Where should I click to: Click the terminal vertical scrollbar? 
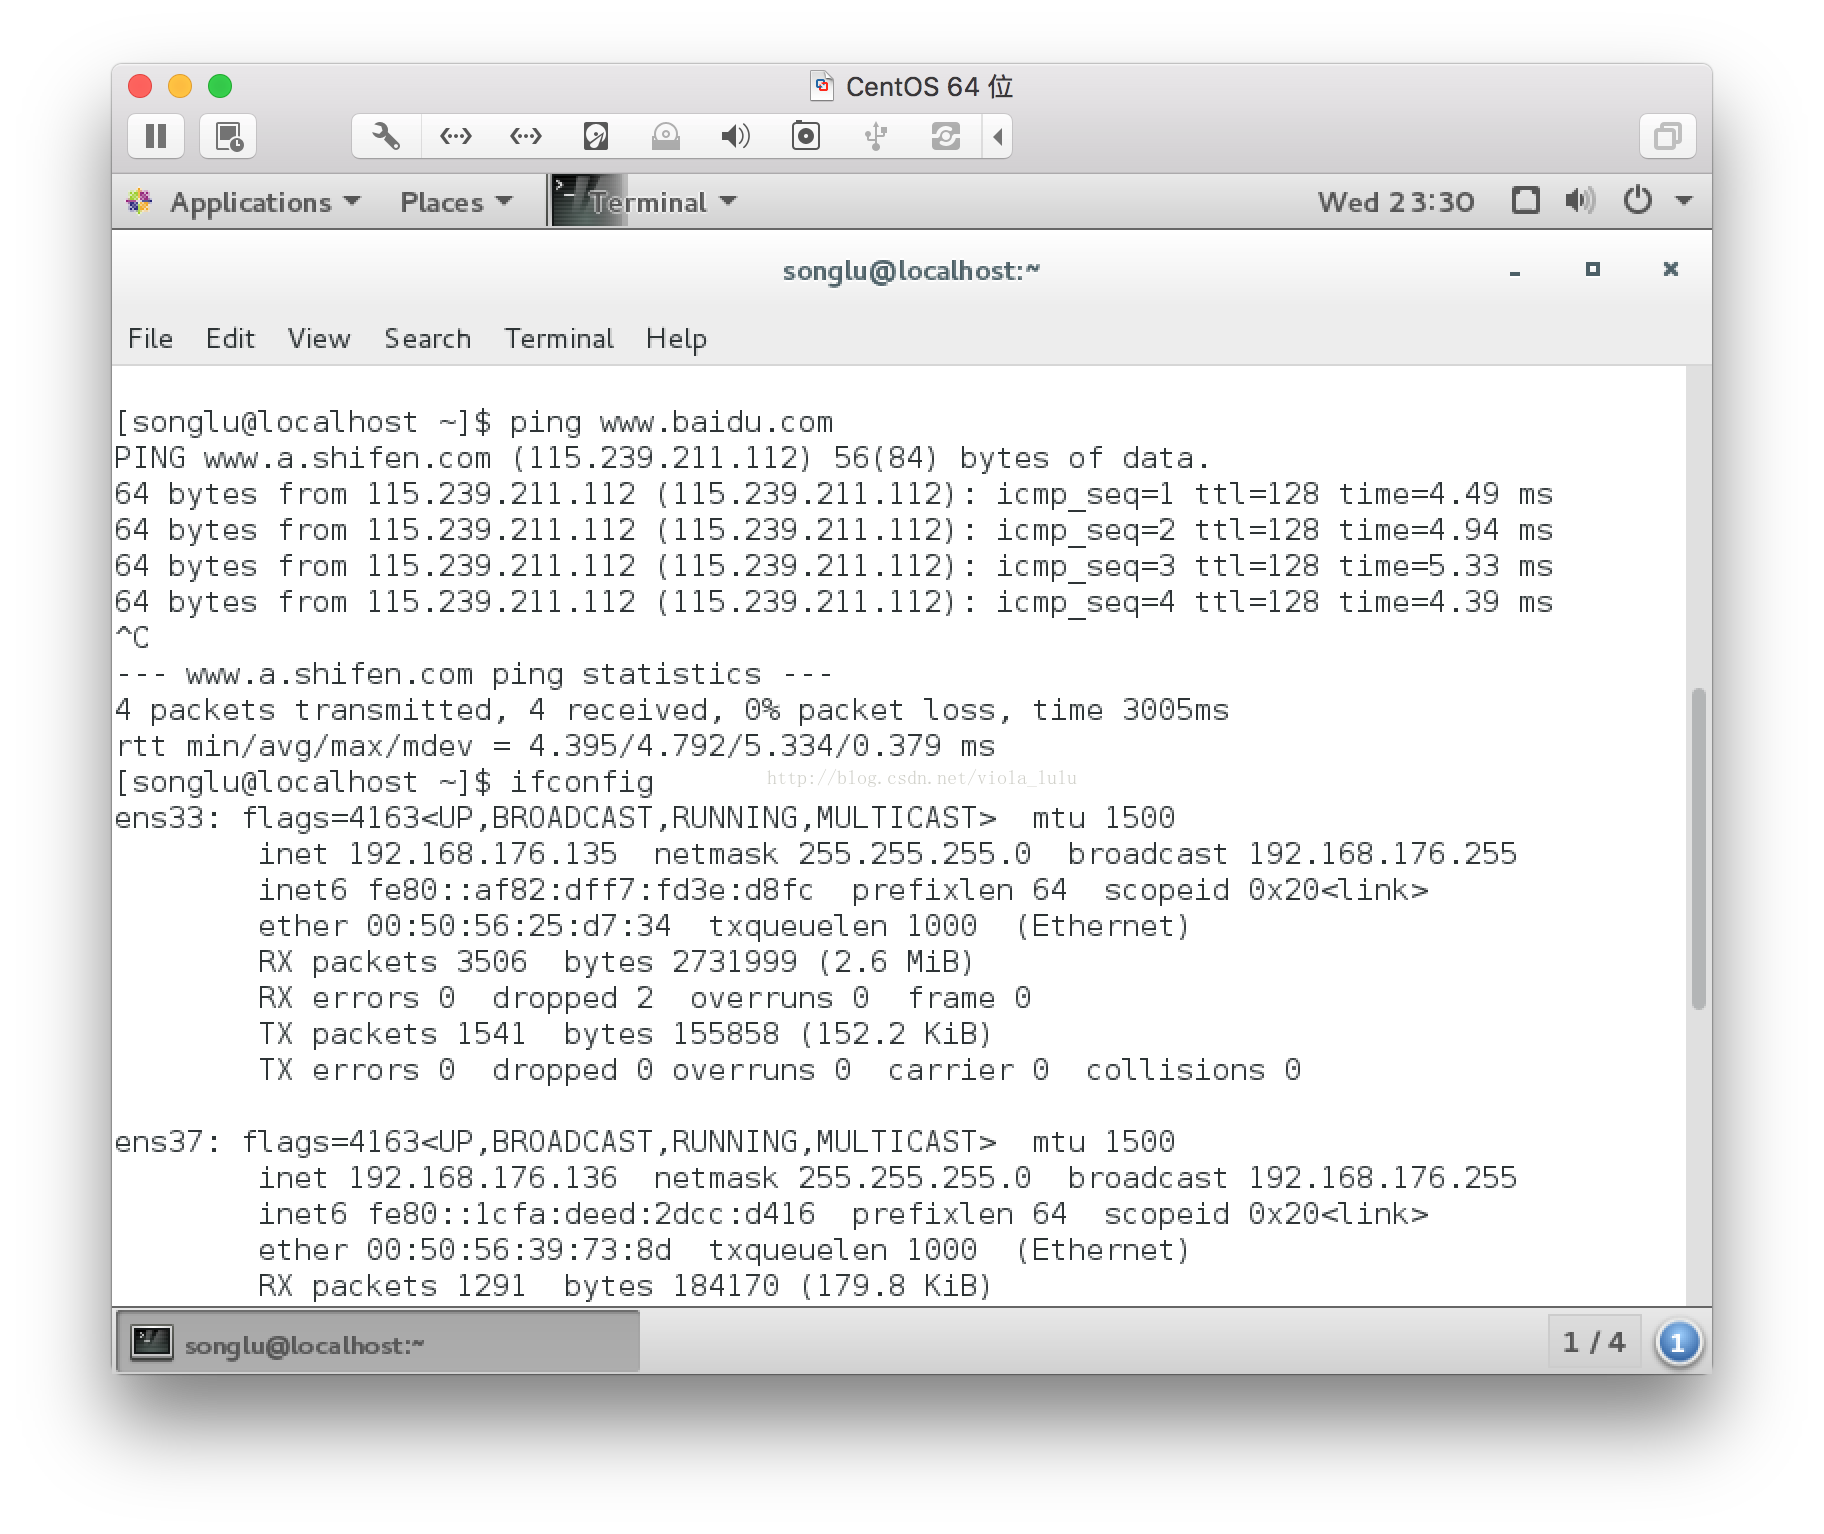coord(1698,848)
